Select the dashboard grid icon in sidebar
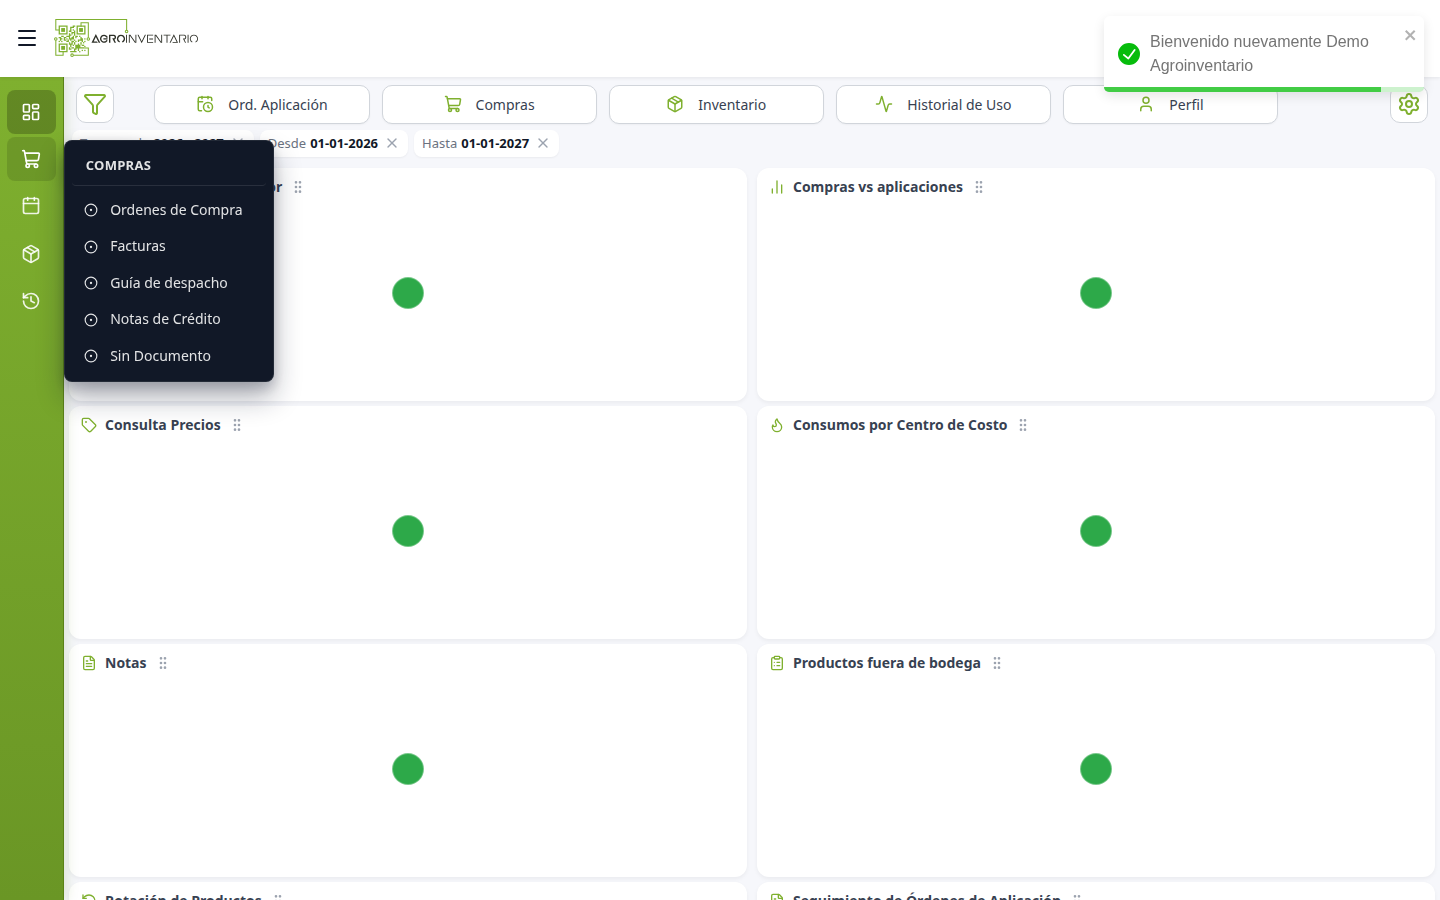The height and width of the screenshot is (900, 1440). [x=31, y=112]
